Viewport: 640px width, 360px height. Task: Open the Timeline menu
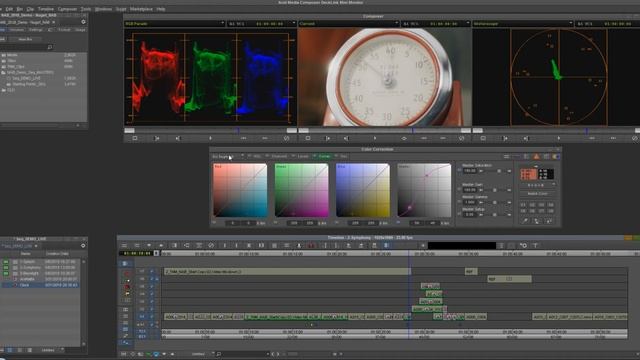[x=46, y=9]
